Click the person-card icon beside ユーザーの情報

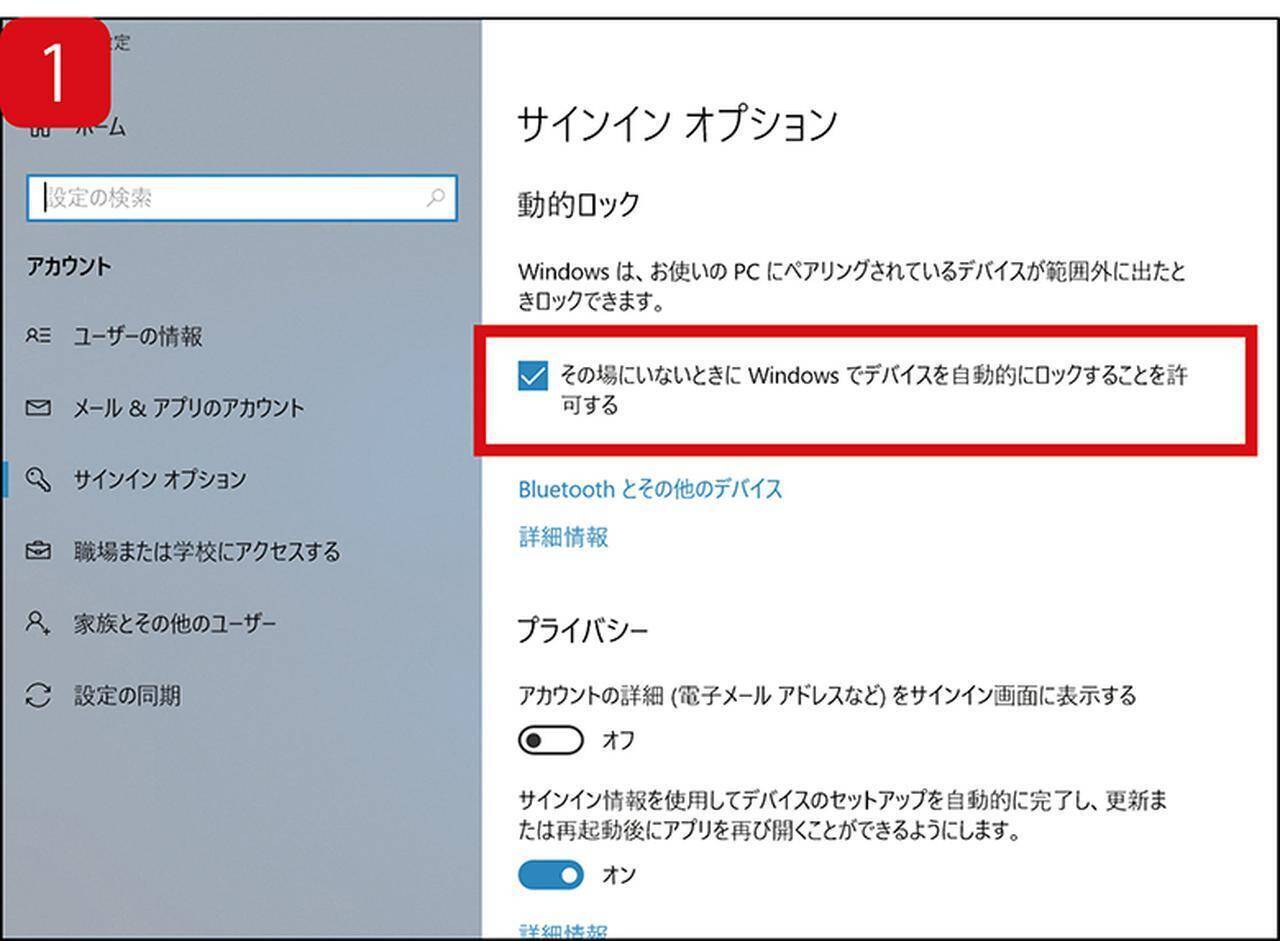click(38, 337)
